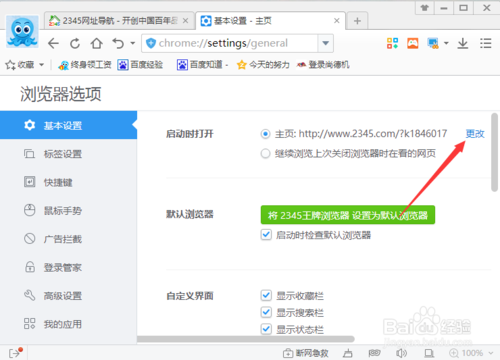Click the skin/shirt icon in title bar
Image resolution: width=500 pixels, height=360 pixels.
click(x=425, y=8)
